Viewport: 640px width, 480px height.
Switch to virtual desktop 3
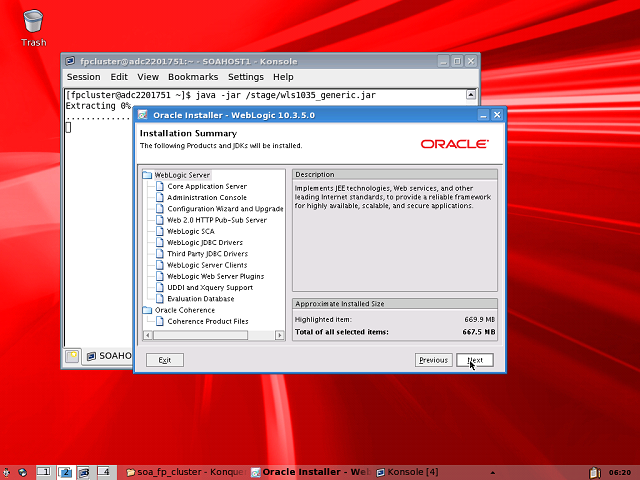(x=84, y=472)
